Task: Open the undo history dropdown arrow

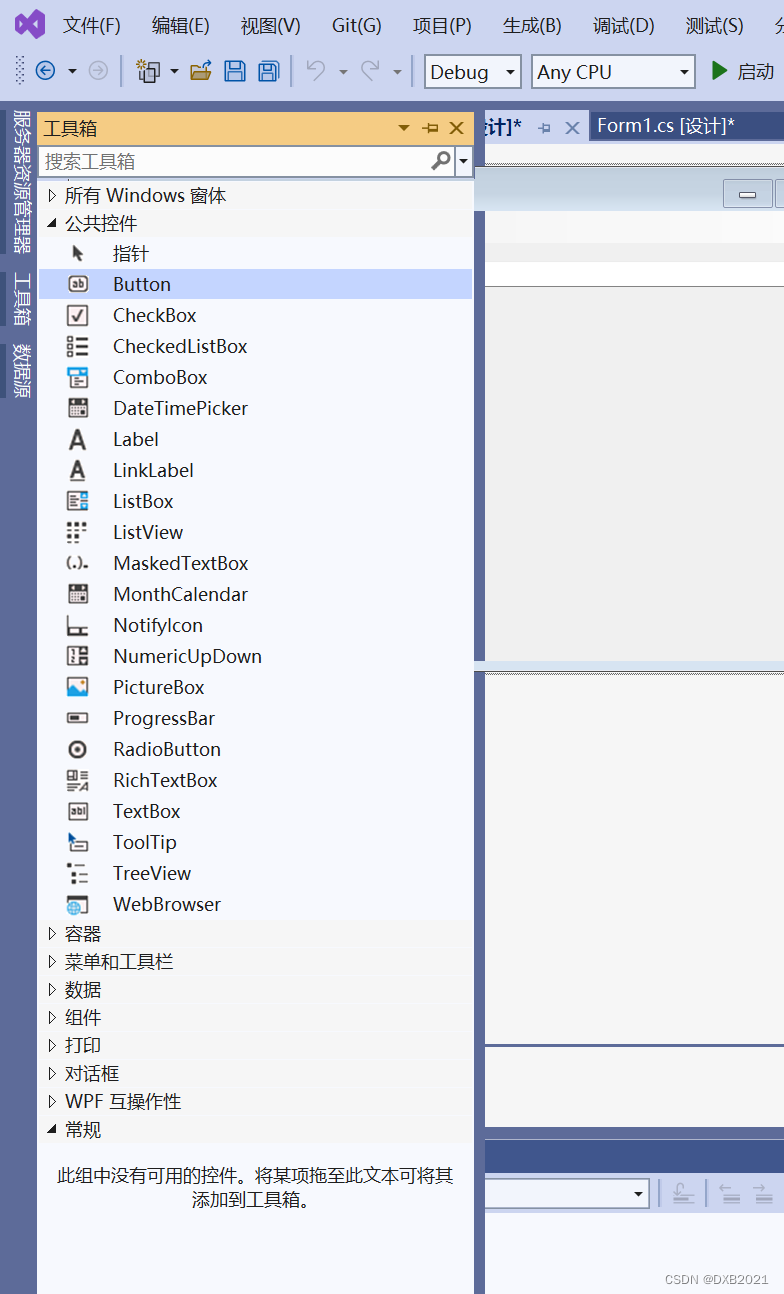Action: click(x=343, y=71)
